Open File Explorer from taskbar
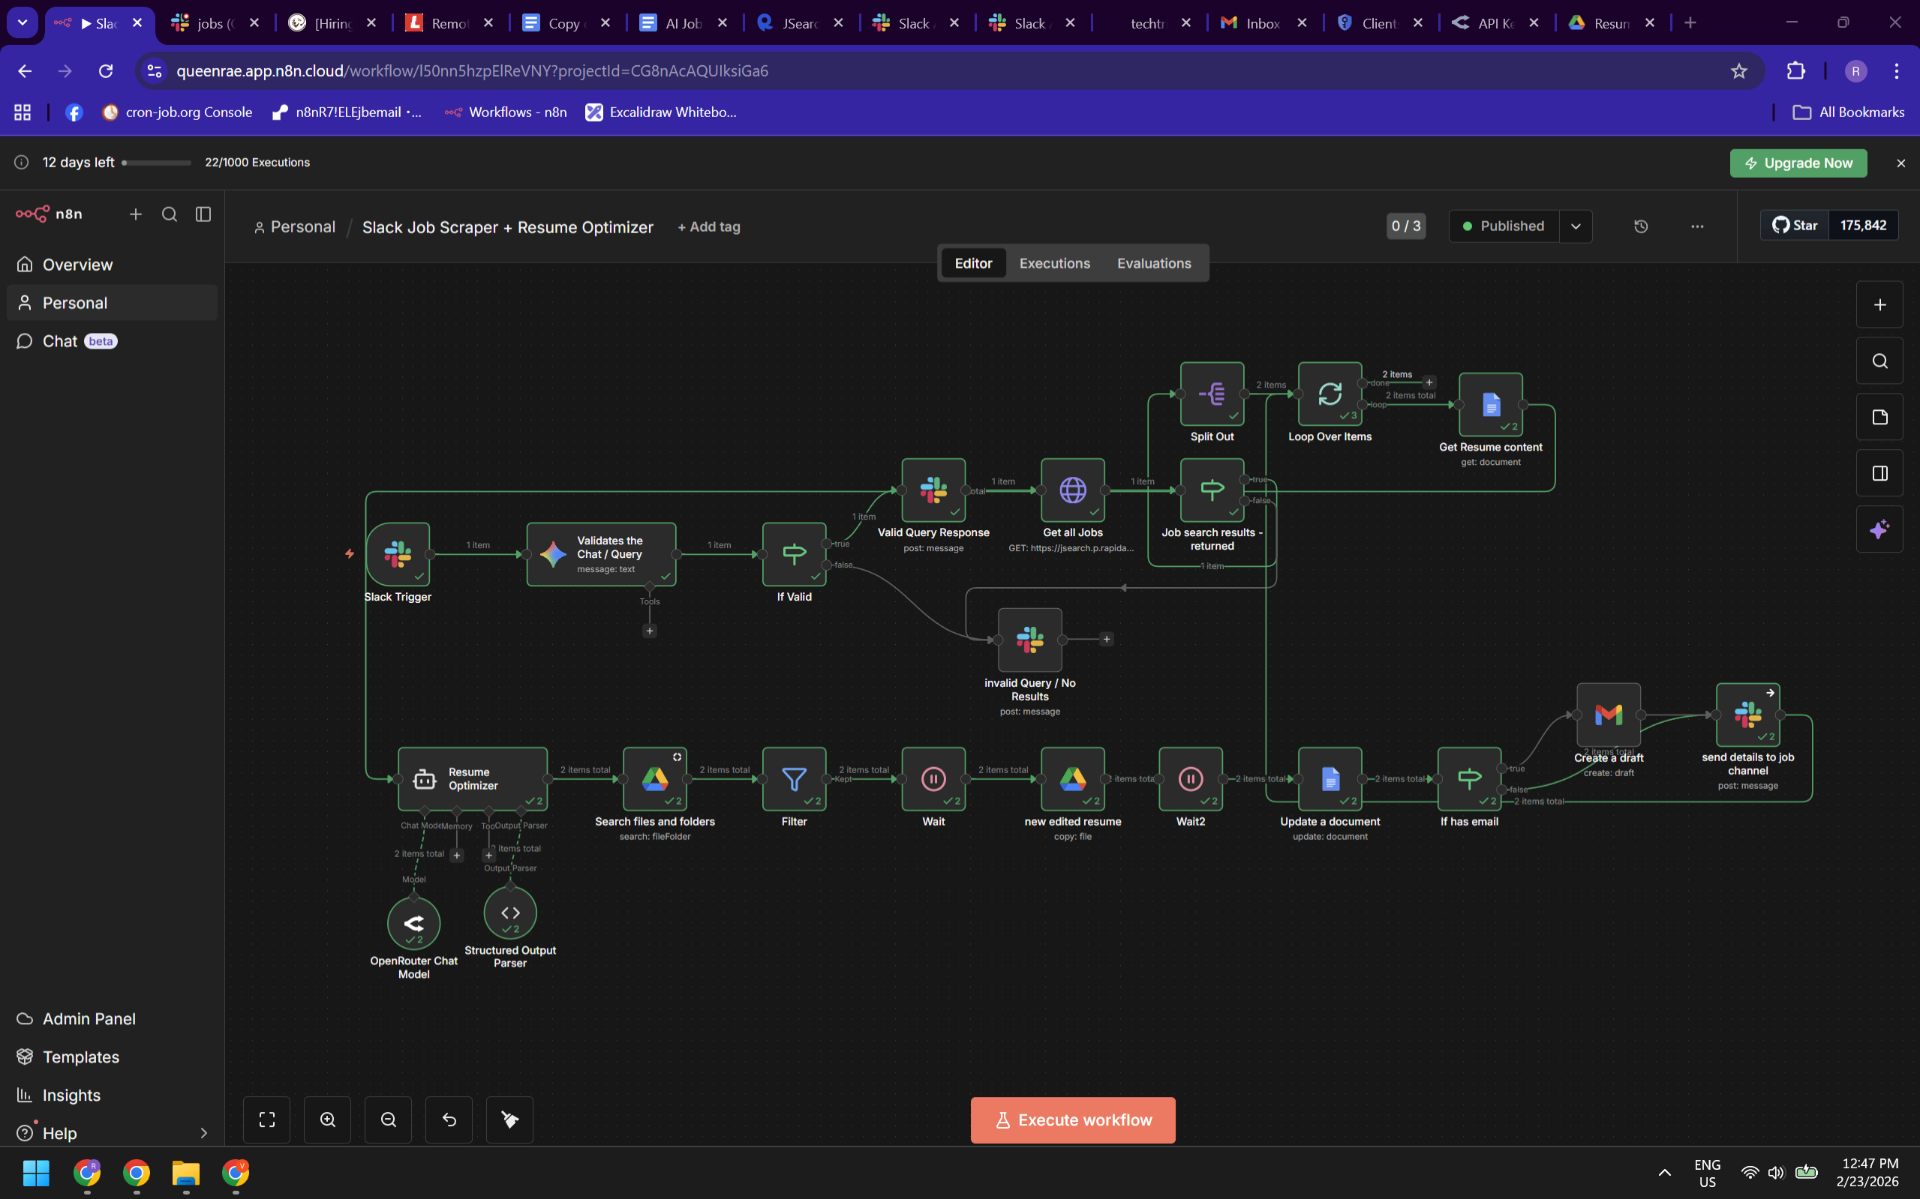1920x1199 pixels. (x=186, y=1173)
